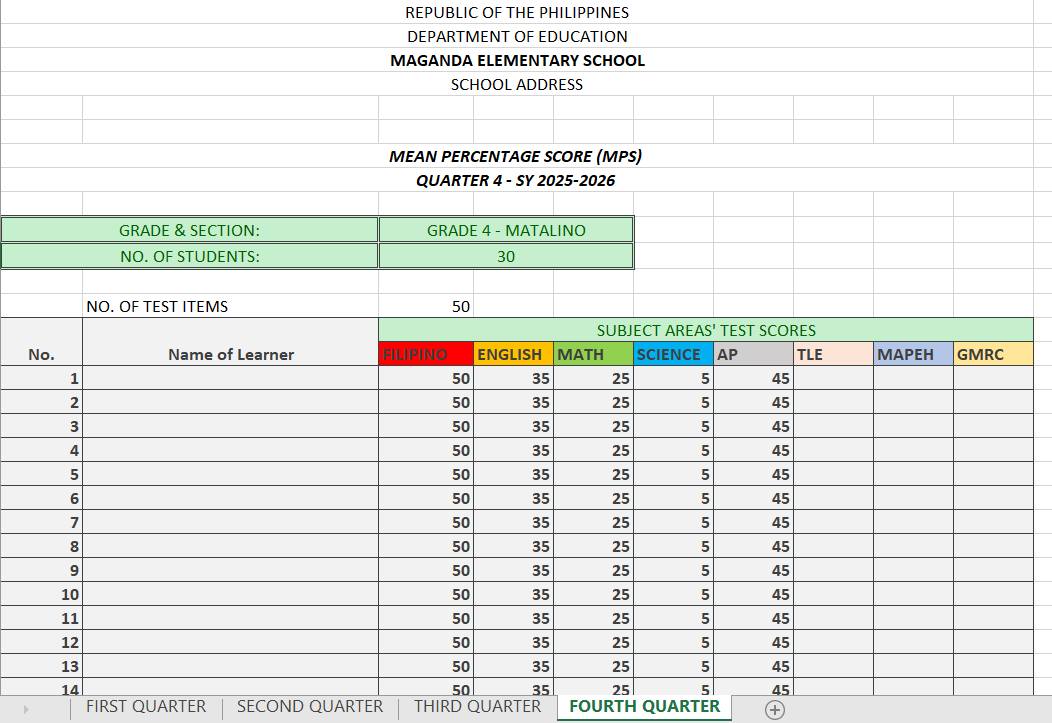Select learner 4 Science score 5
The width and height of the screenshot is (1052, 723).
[x=673, y=451]
